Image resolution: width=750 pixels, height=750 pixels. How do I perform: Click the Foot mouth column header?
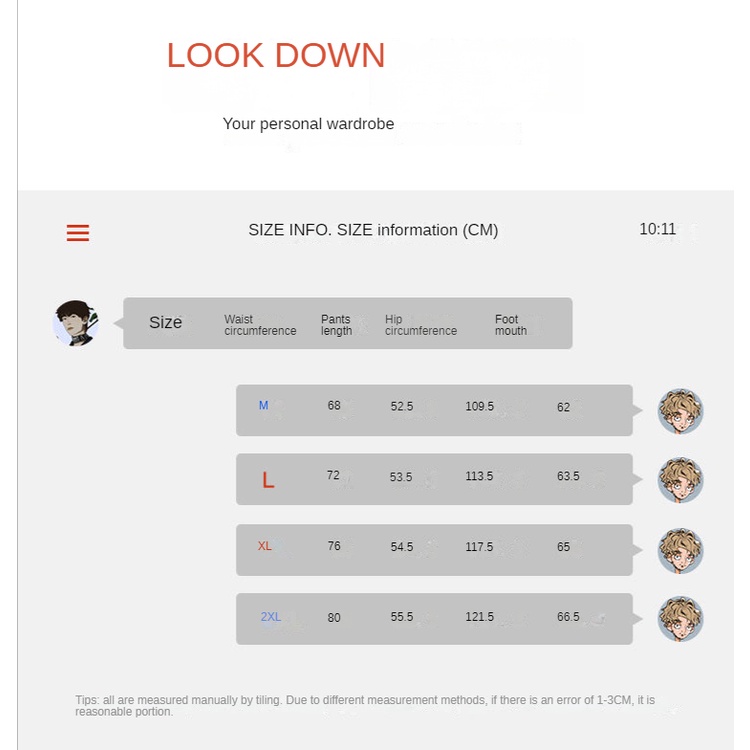point(510,325)
